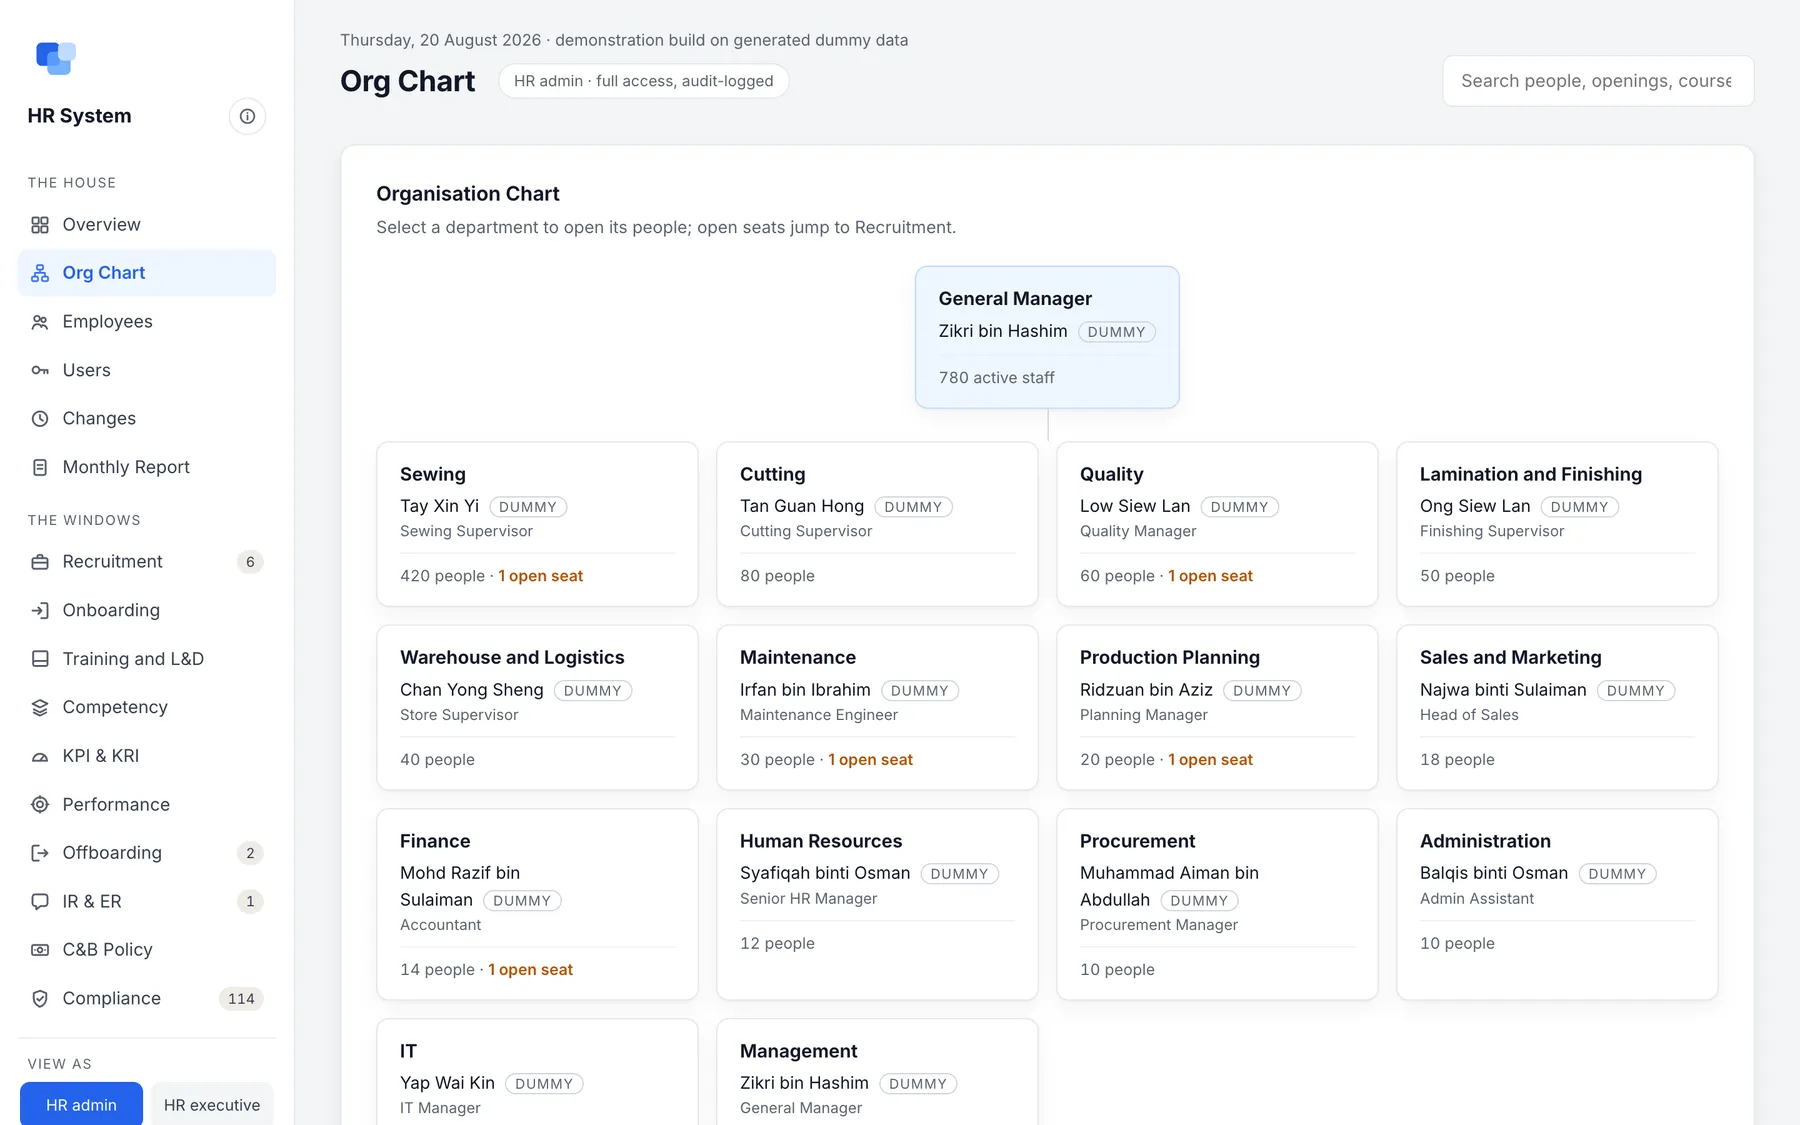1800x1125 pixels.
Task: Click the IR & ER badge showing 1
Action: (x=250, y=901)
